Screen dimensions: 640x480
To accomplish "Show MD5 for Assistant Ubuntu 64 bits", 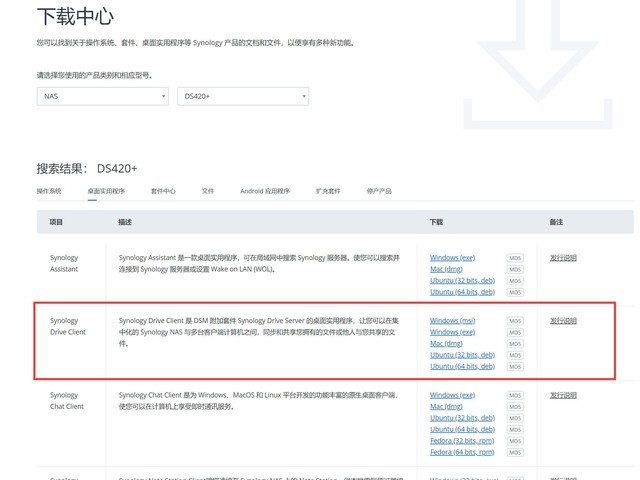I will 515,292.
